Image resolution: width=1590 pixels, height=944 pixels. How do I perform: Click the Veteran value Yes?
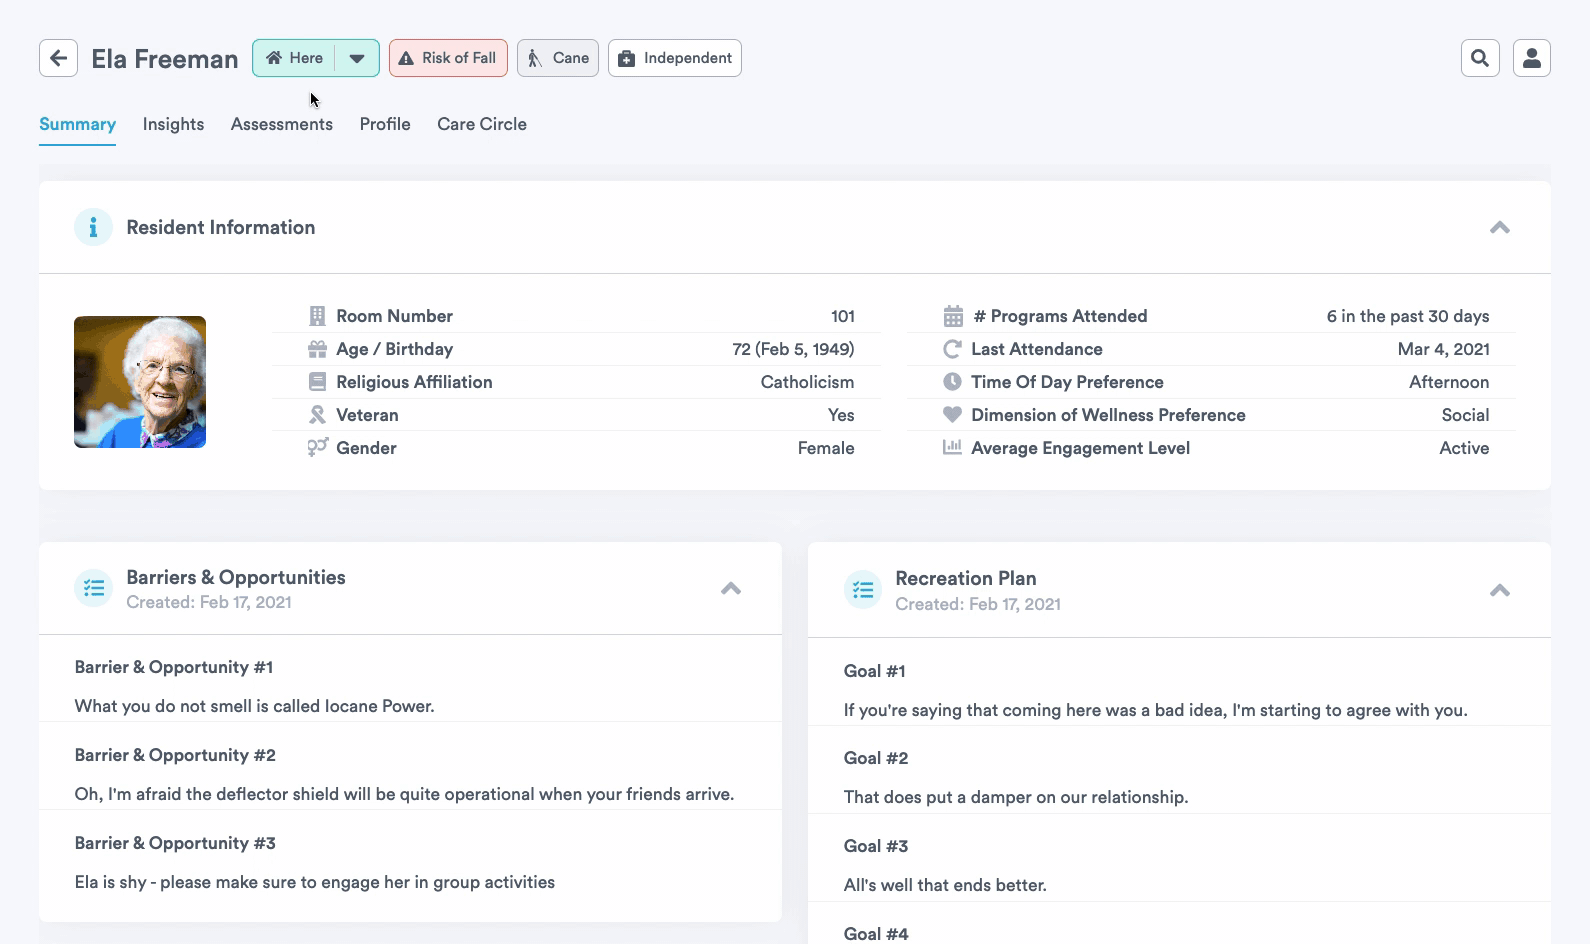pos(841,415)
